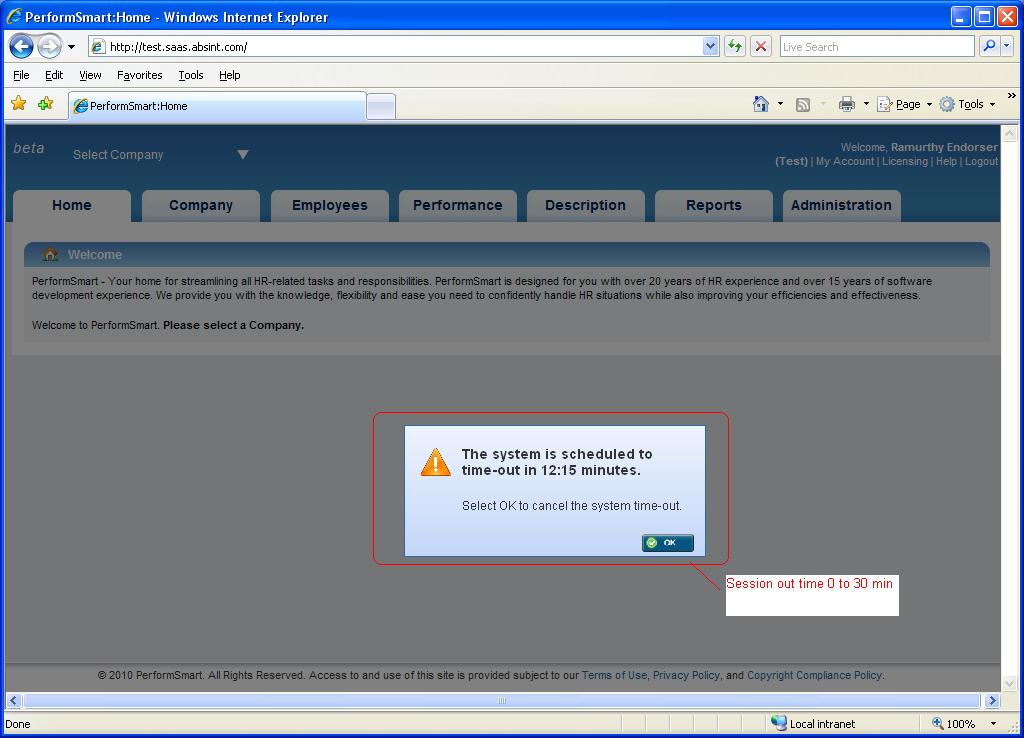Image resolution: width=1024 pixels, height=738 pixels.
Task: Open the search provider options dropdown
Action: pos(1007,46)
